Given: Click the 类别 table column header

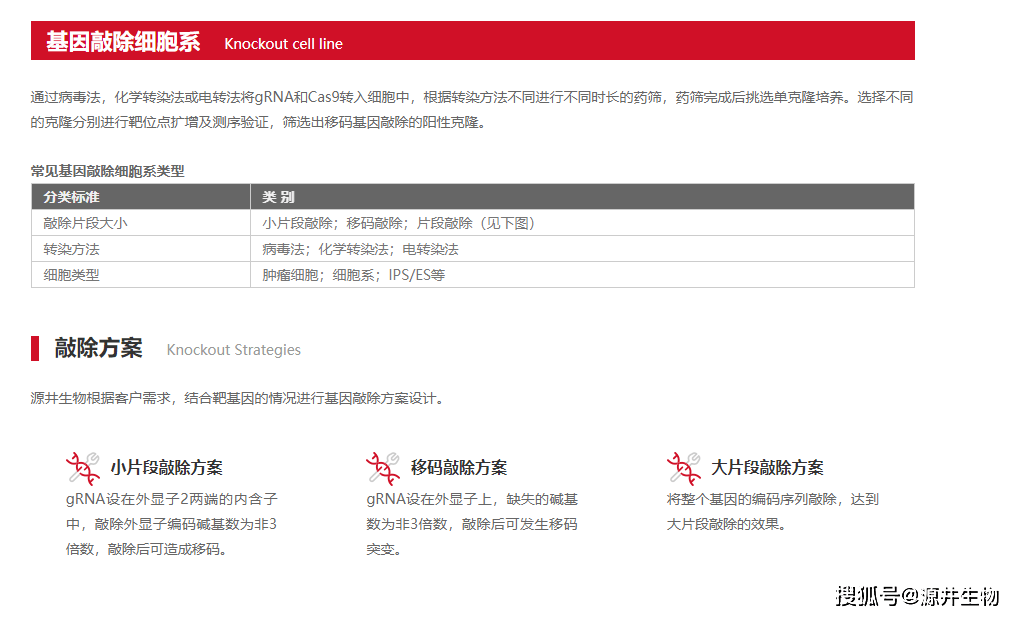Looking at the screenshot, I should point(278,197).
